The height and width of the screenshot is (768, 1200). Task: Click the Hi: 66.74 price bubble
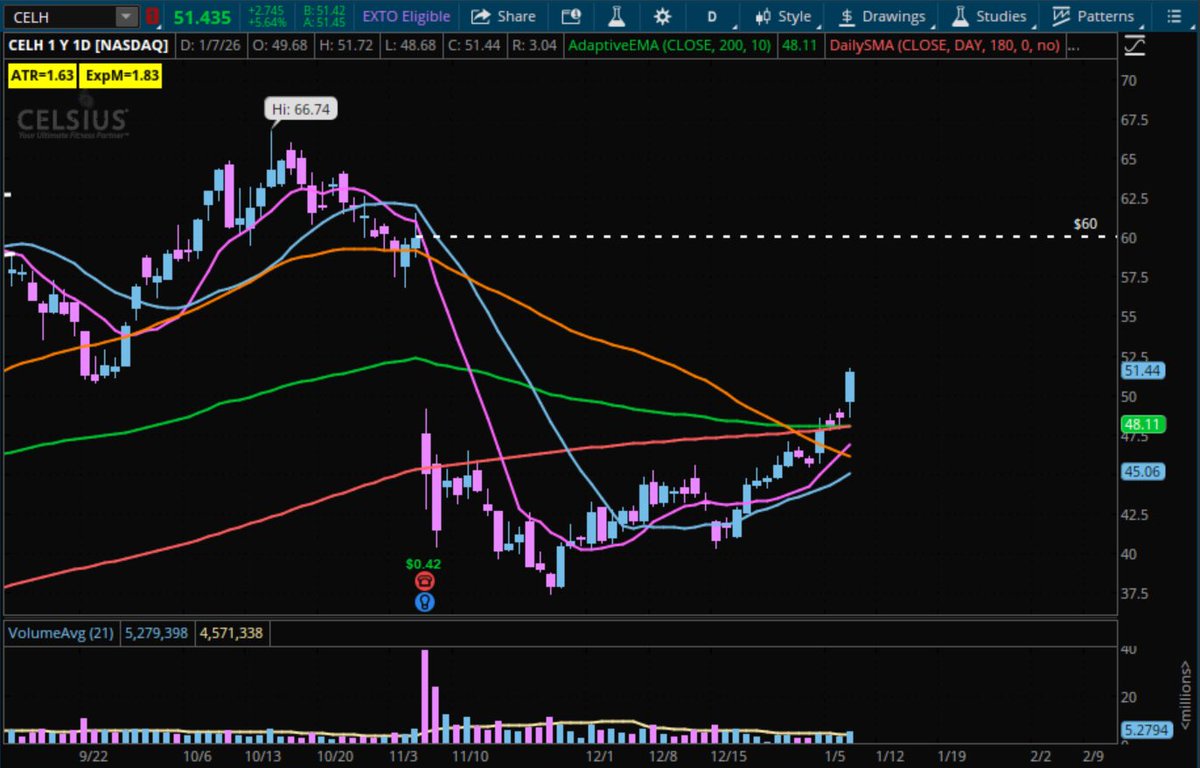coord(300,109)
